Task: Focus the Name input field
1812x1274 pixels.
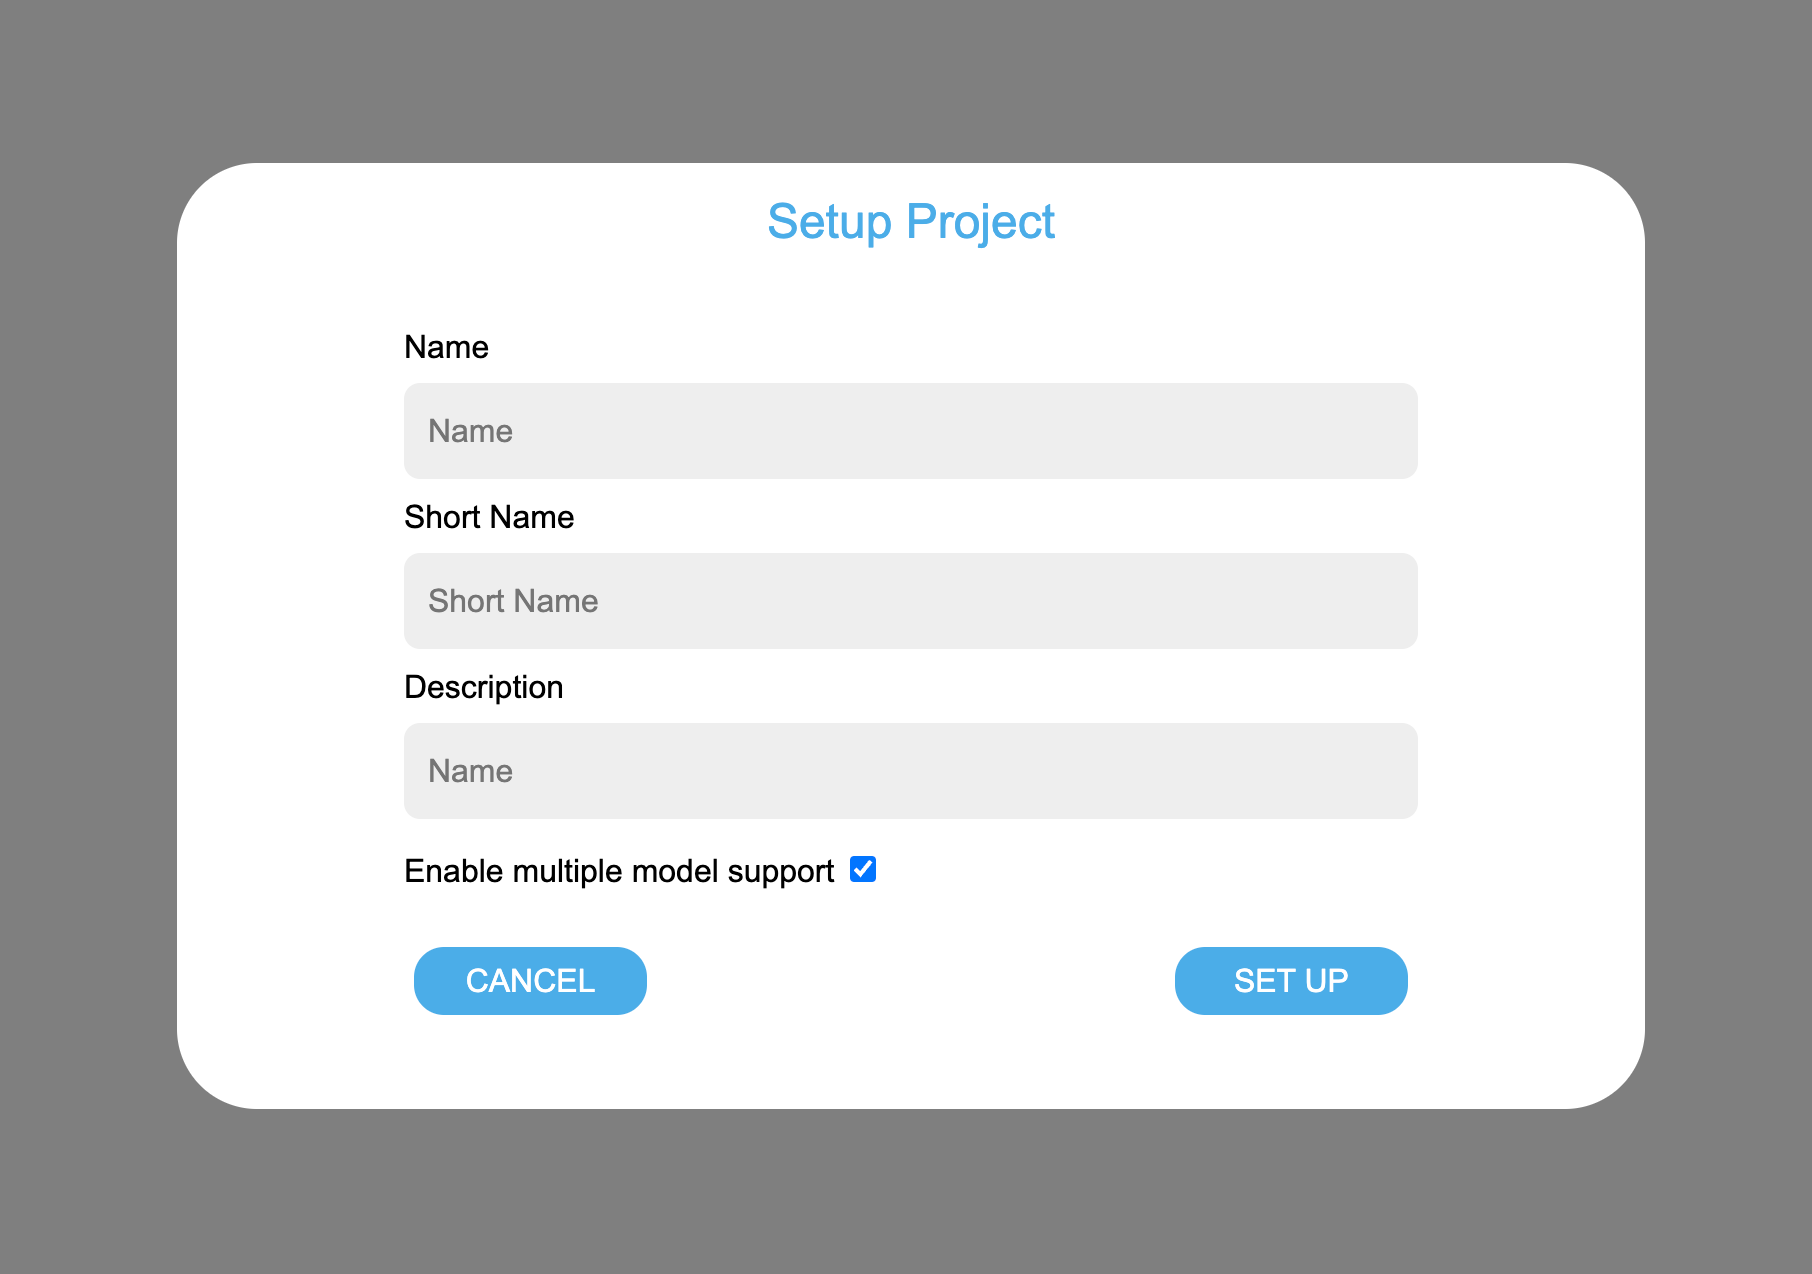Action: tap(910, 431)
